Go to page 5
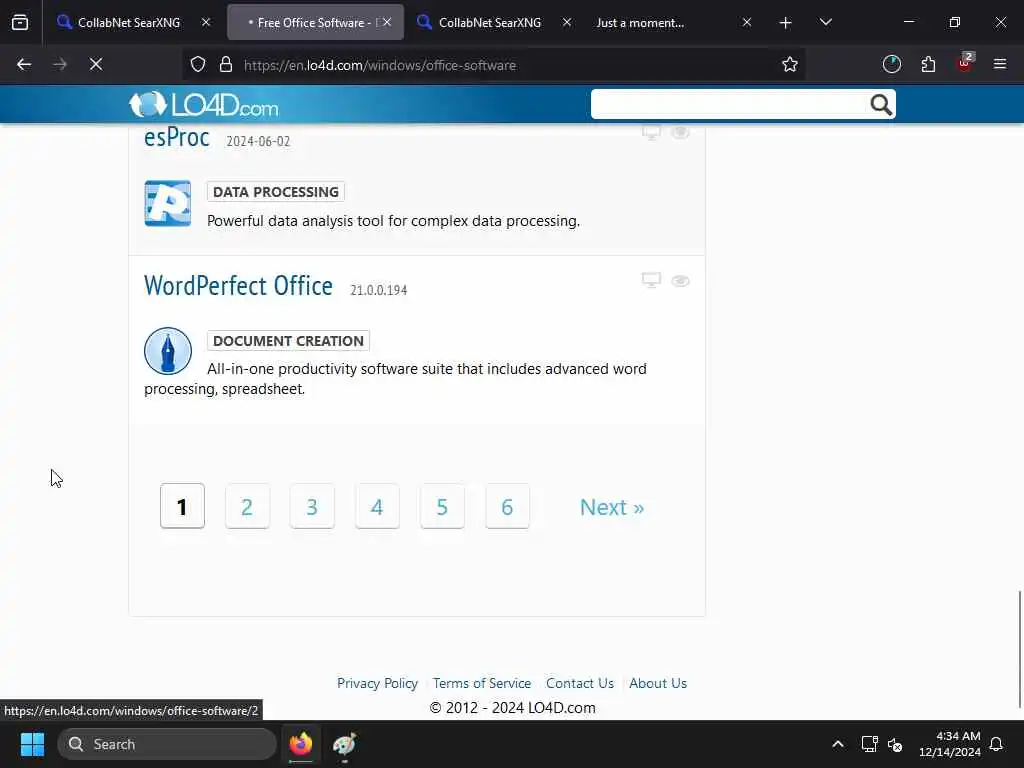 [x=442, y=506]
